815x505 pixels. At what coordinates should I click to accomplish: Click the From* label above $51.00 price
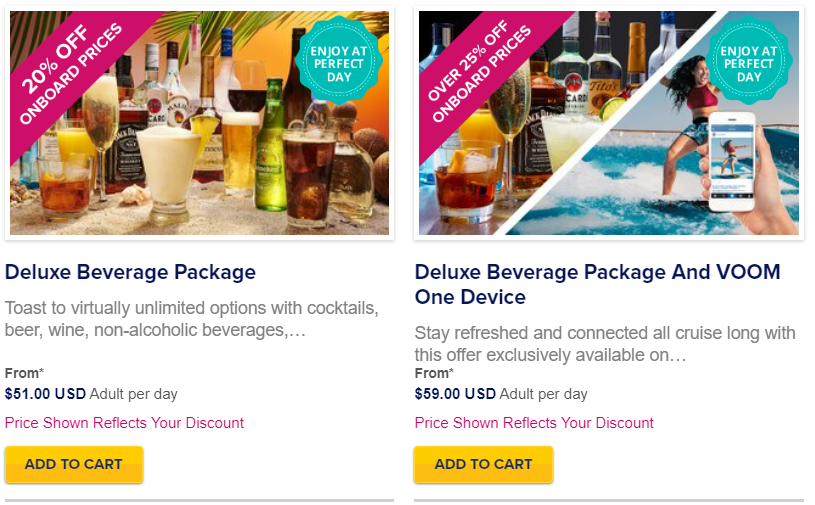24,373
